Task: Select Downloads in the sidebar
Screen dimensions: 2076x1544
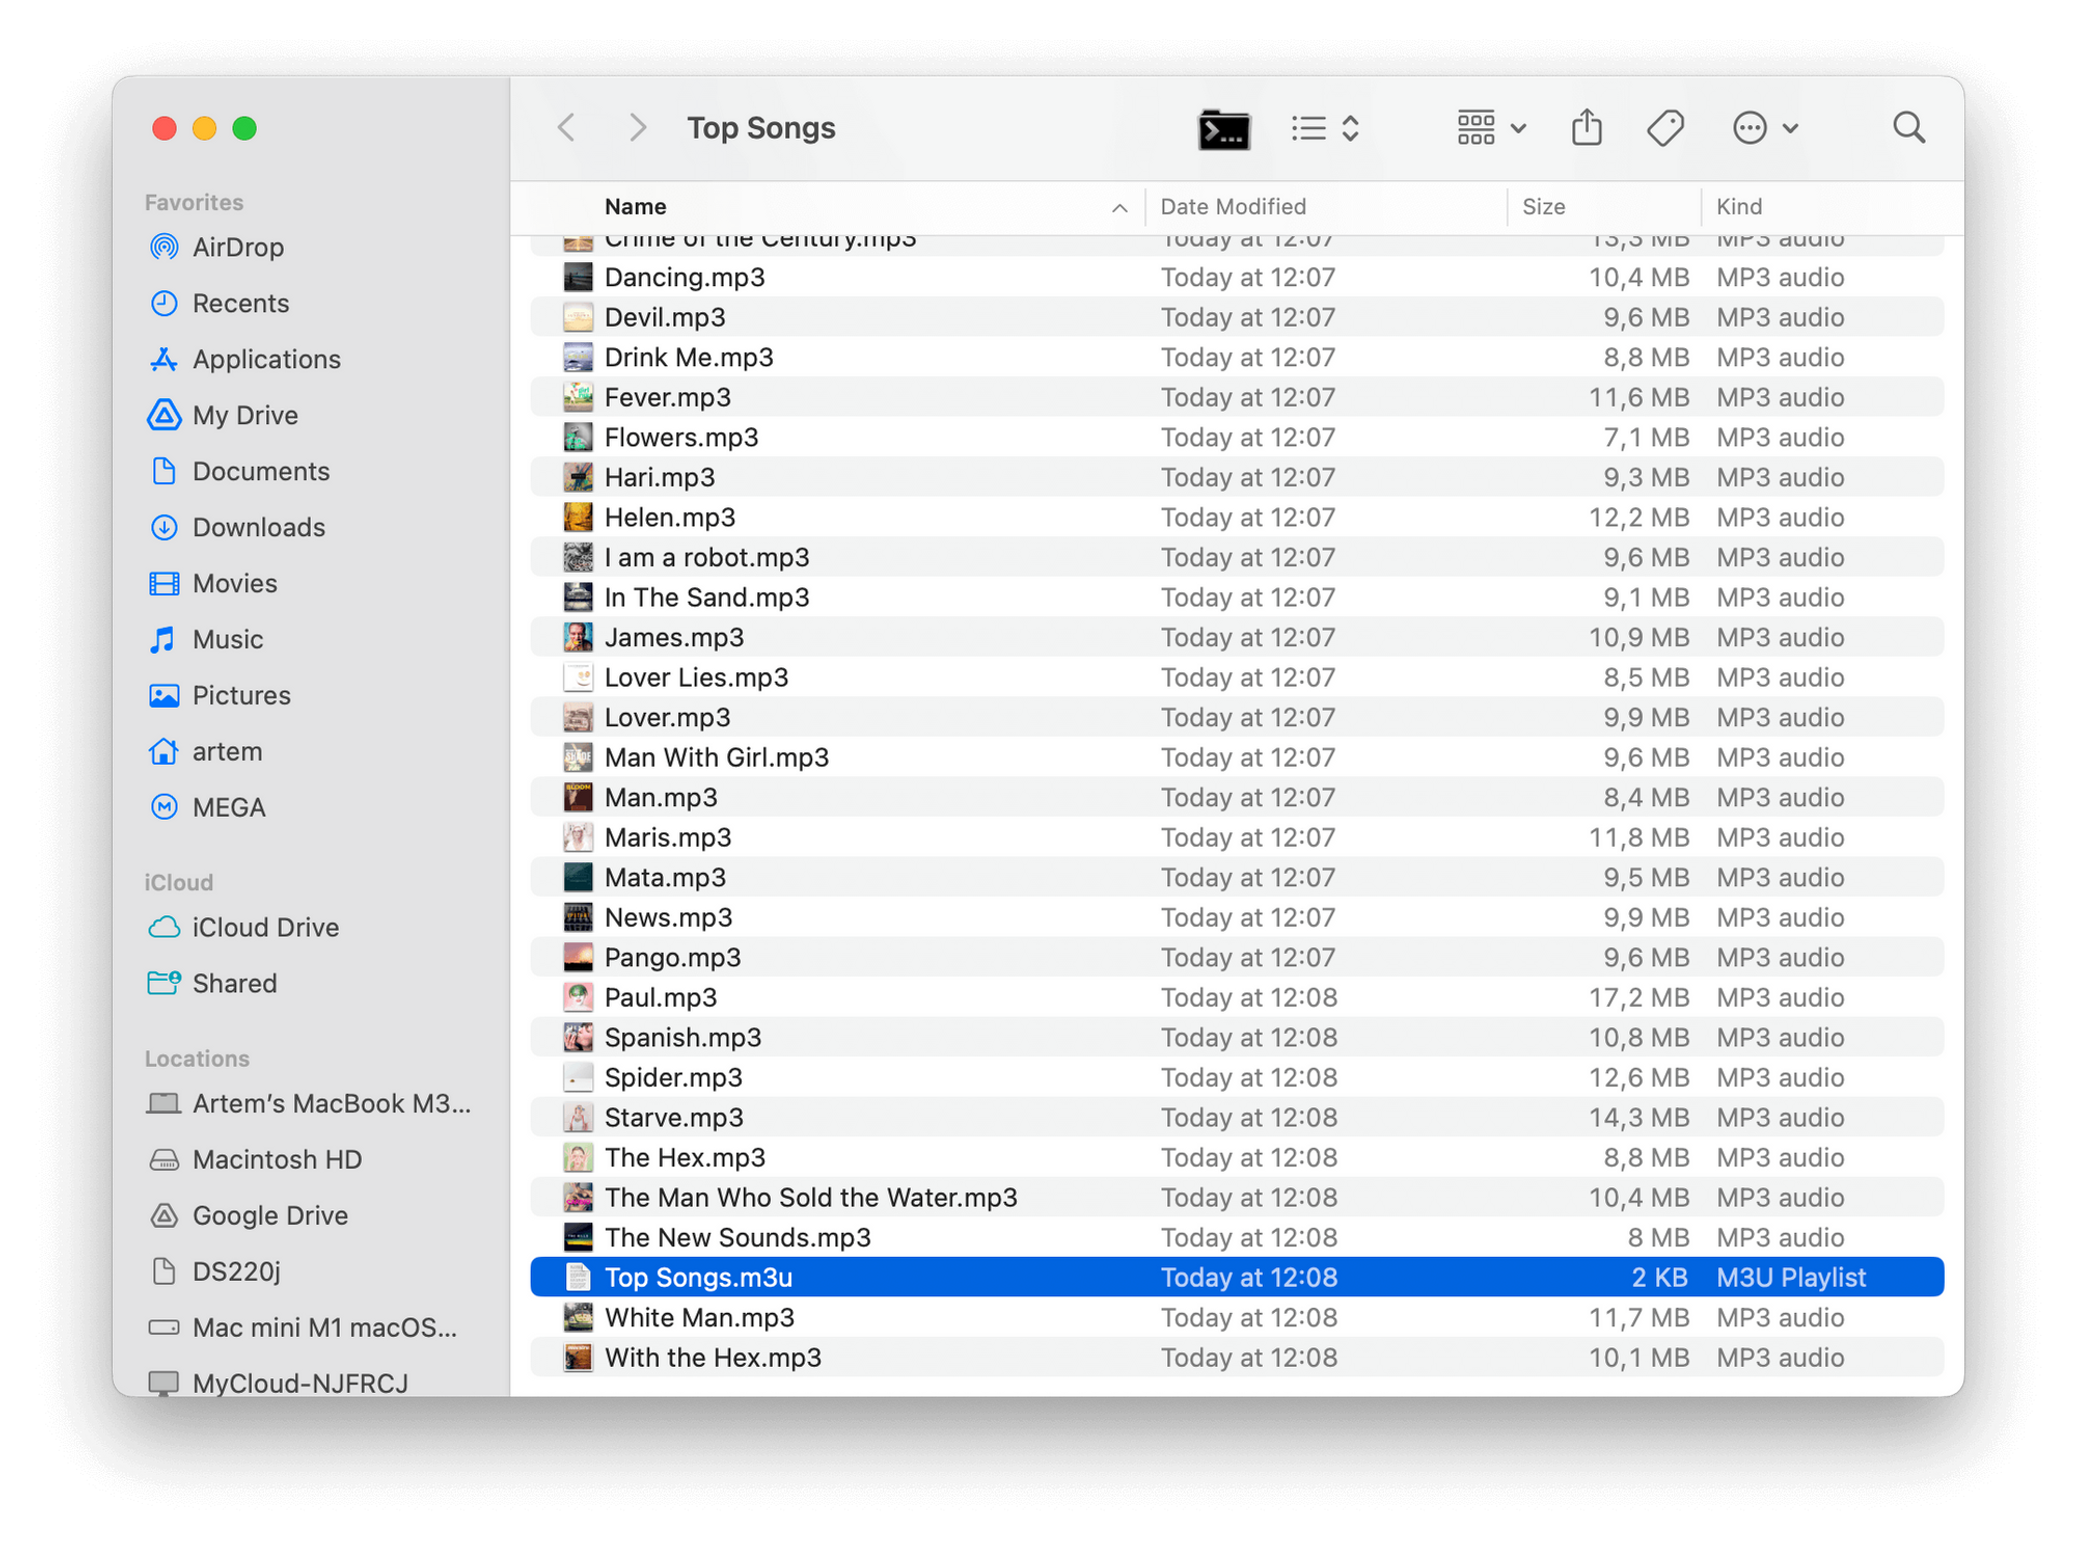Action: (258, 527)
